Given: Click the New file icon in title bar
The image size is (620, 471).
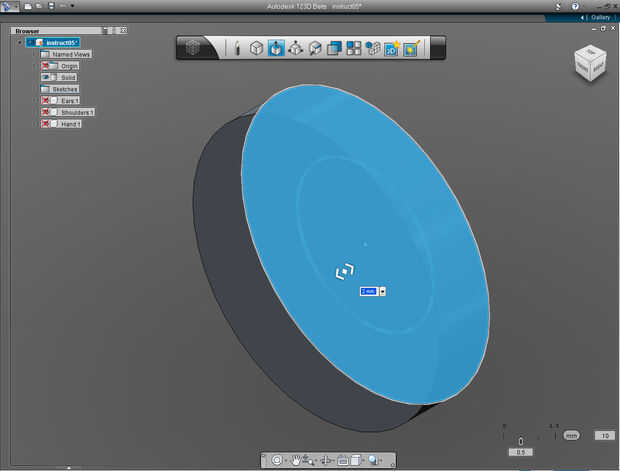Looking at the screenshot, I should (x=28, y=6).
